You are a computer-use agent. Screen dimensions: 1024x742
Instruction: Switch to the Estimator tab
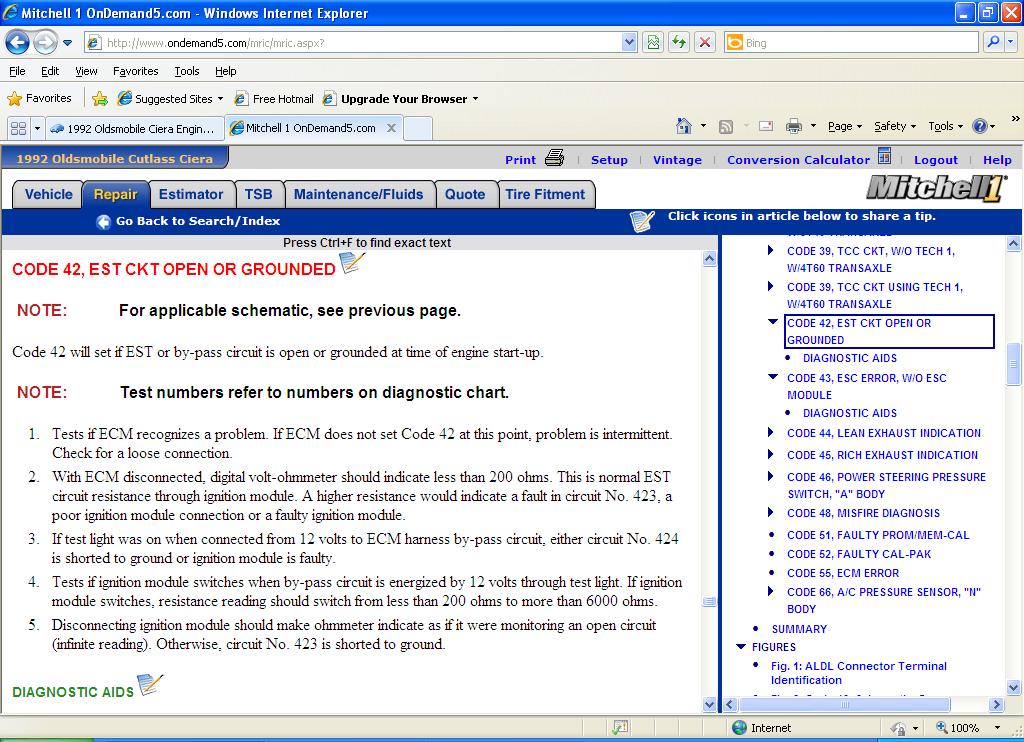(191, 194)
